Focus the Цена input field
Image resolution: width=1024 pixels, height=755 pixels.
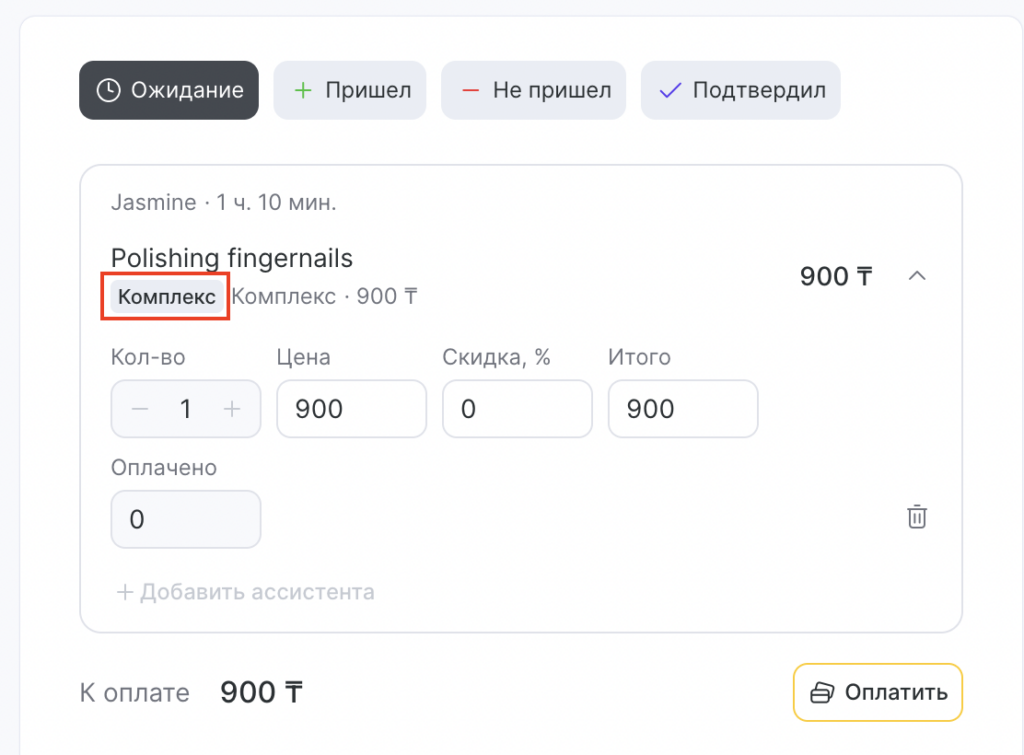click(351, 409)
